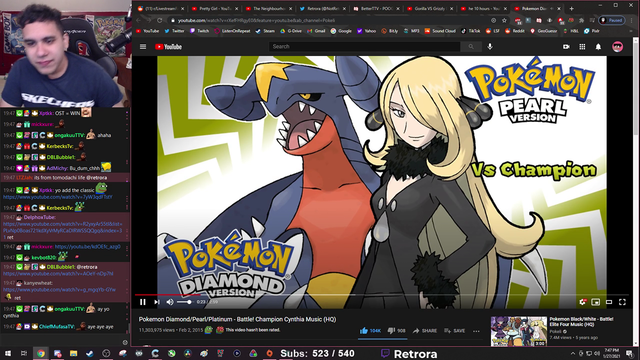This screenshot has height=360, width=640.
Task: Open the Paused Chrome profile button
Action: point(612,20)
